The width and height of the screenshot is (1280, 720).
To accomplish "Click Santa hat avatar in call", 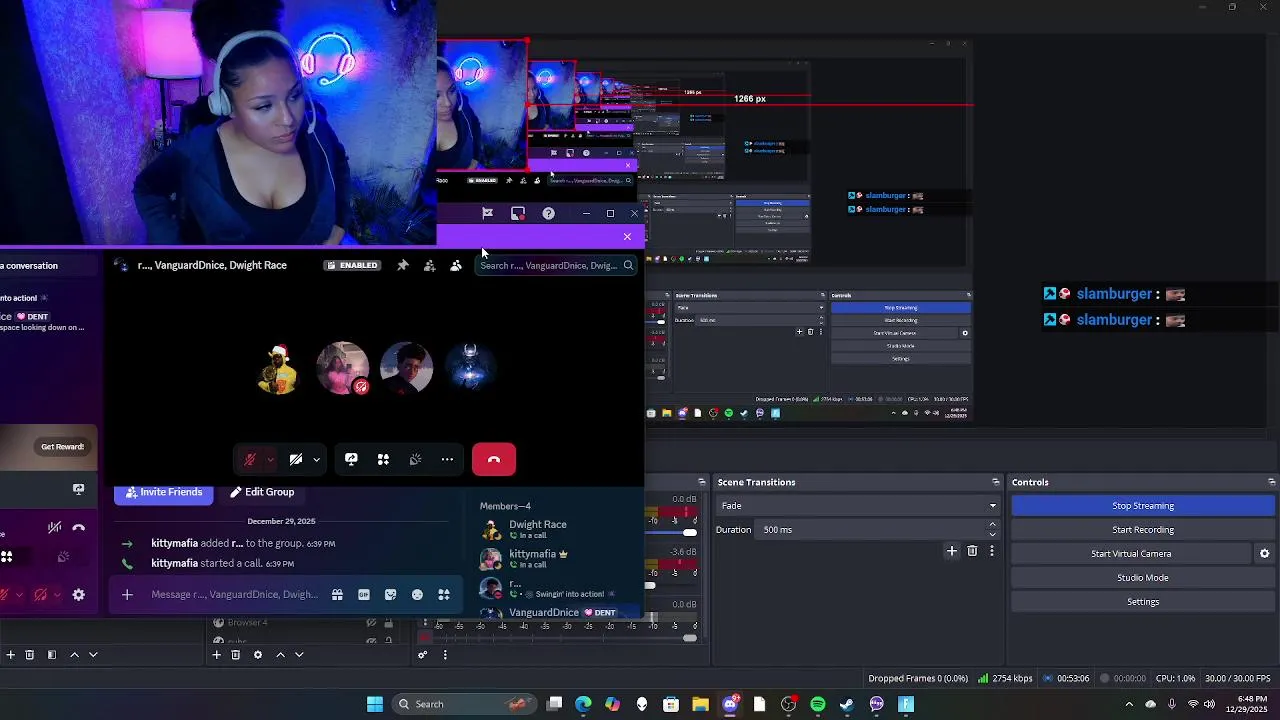I will tap(278, 368).
